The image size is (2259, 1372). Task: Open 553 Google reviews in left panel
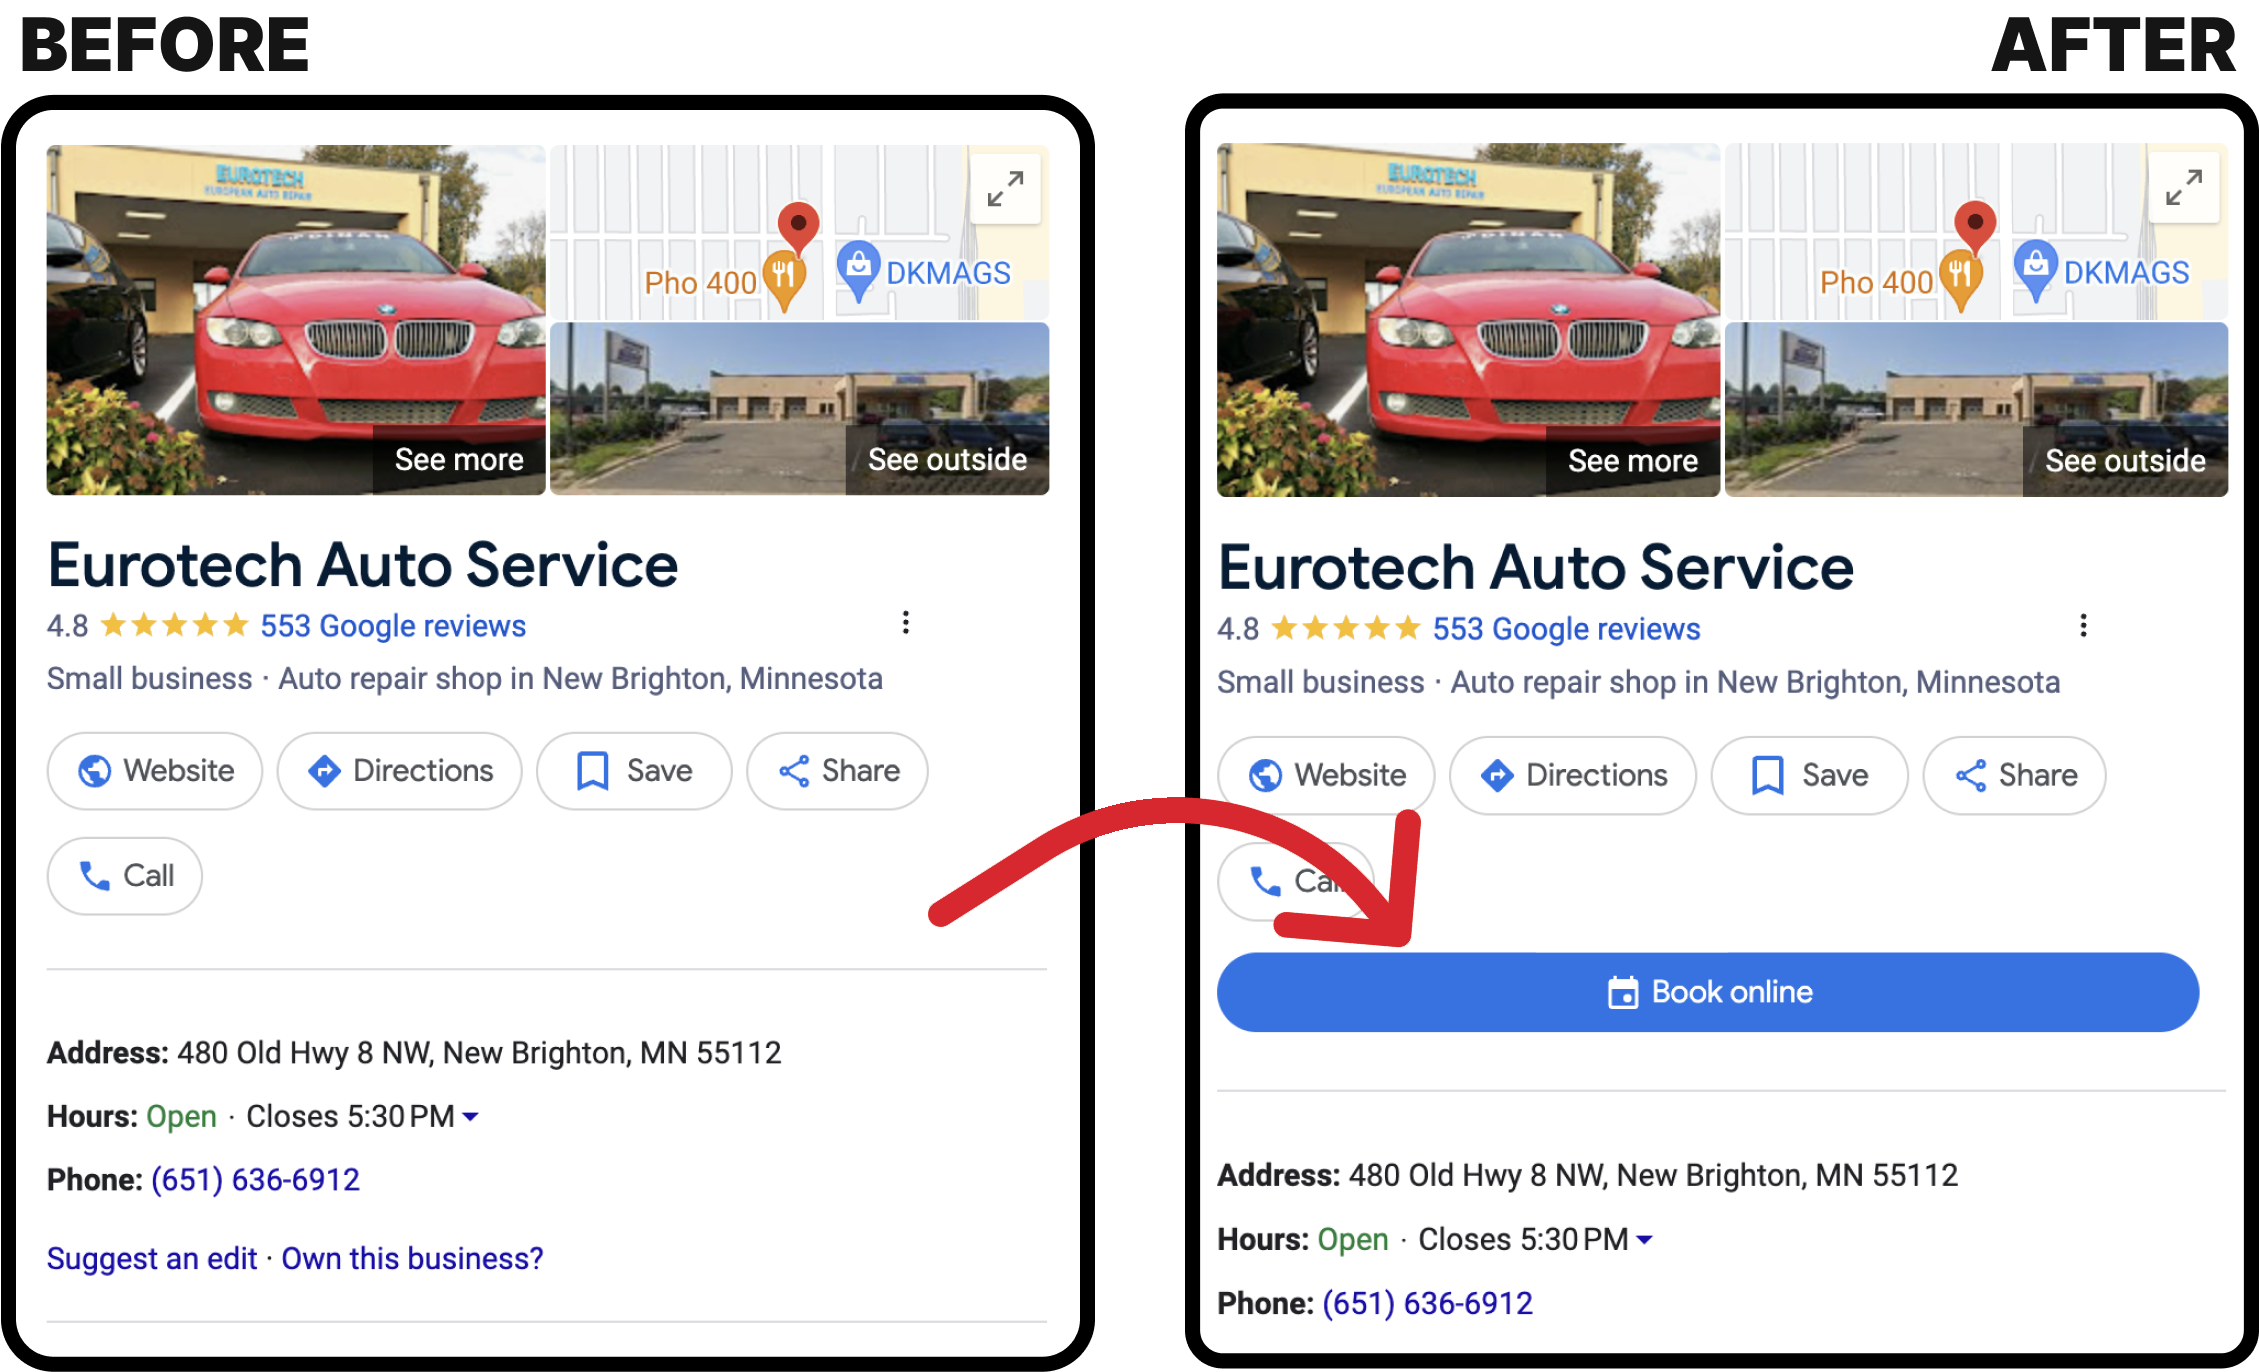tap(393, 626)
